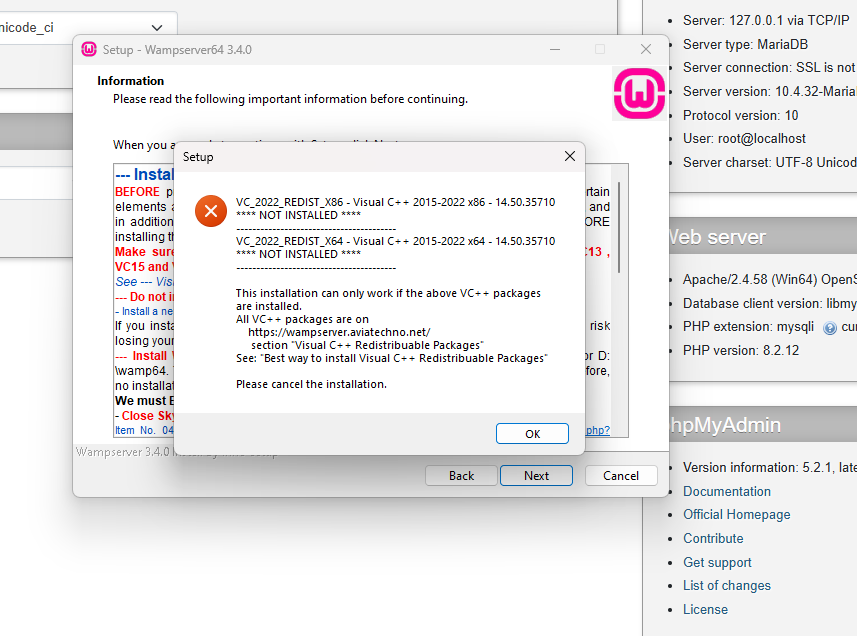Click OK in the Setup error dialog

click(x=532, y=433)
